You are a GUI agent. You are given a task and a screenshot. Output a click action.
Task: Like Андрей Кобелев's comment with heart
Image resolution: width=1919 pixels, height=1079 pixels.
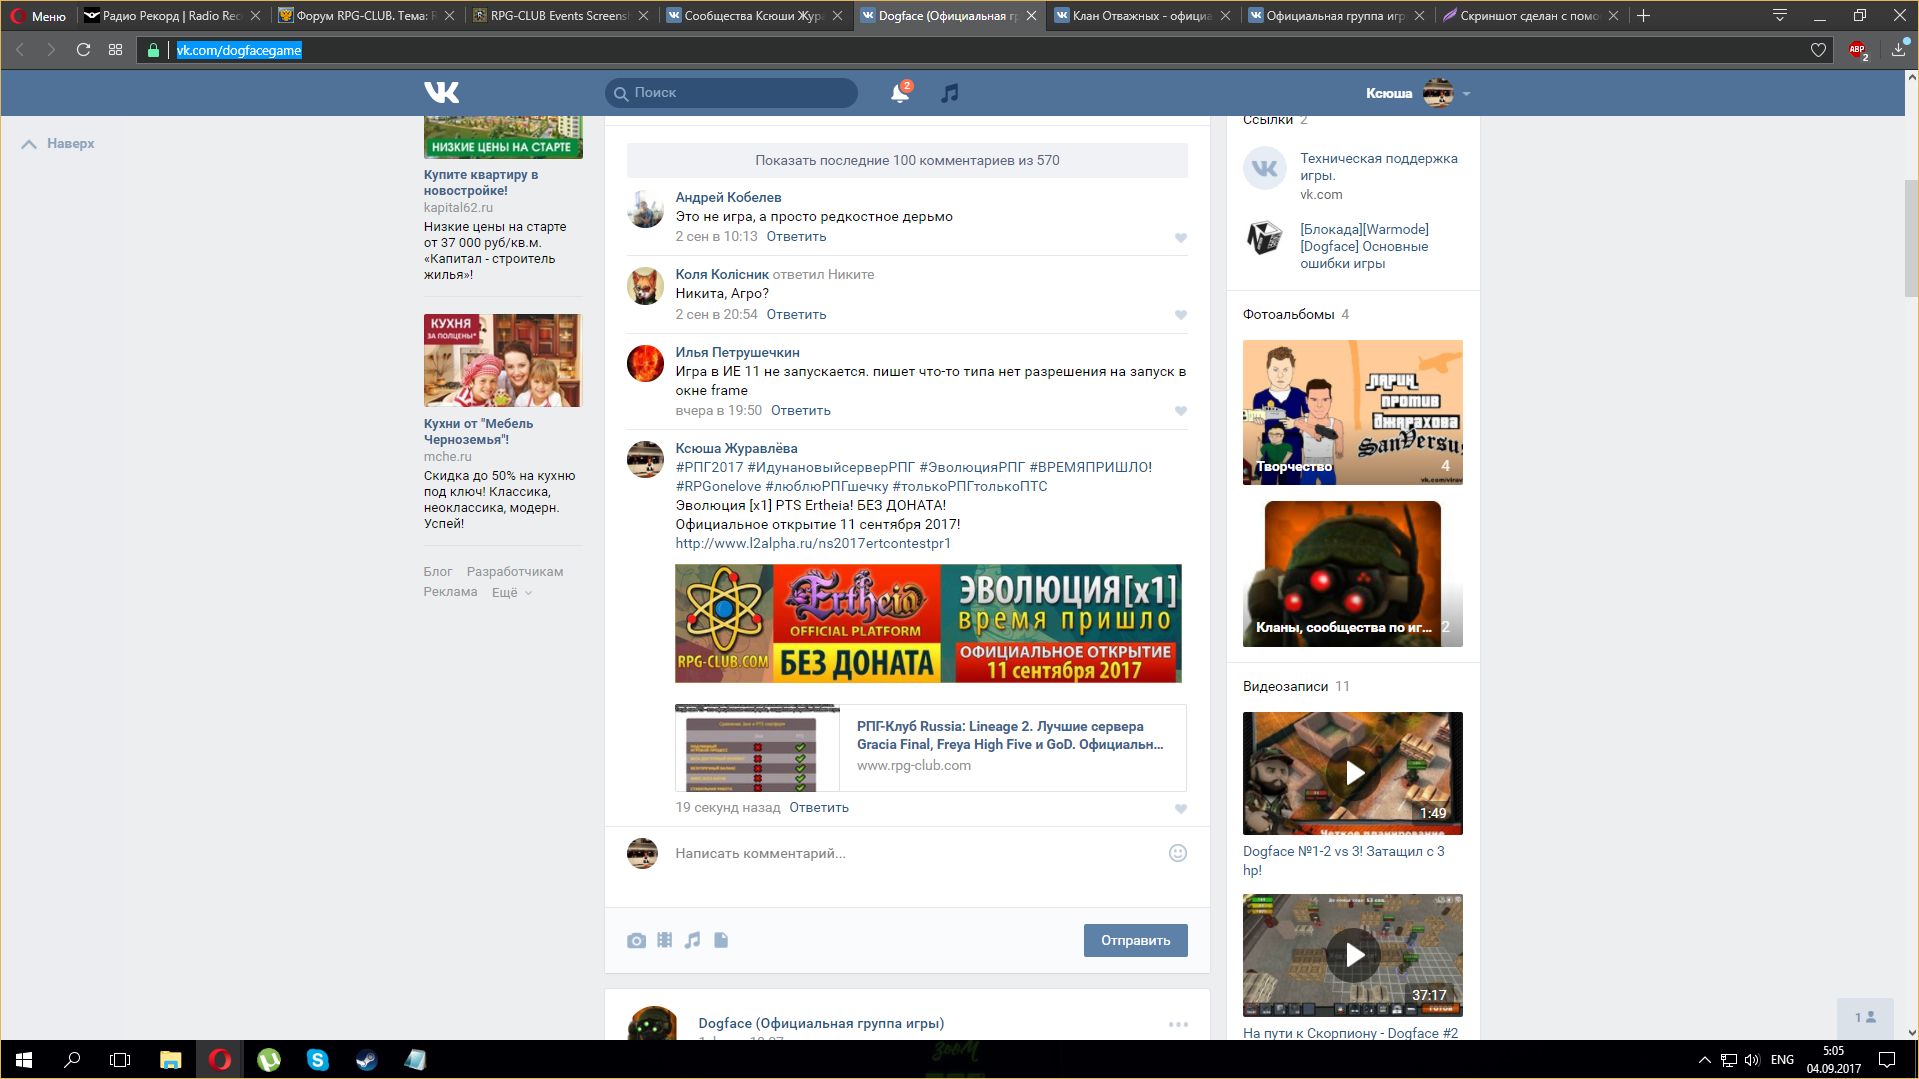point(1180,238)
